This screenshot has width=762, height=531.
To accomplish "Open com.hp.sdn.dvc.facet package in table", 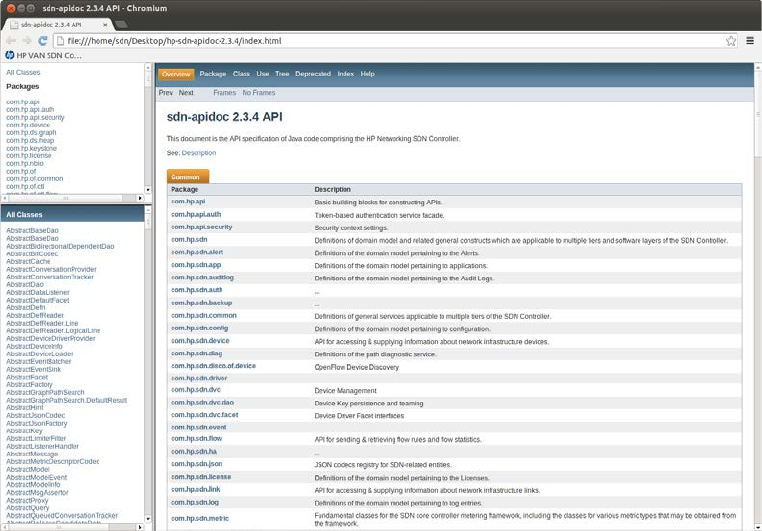I will (x=205, y=415).
